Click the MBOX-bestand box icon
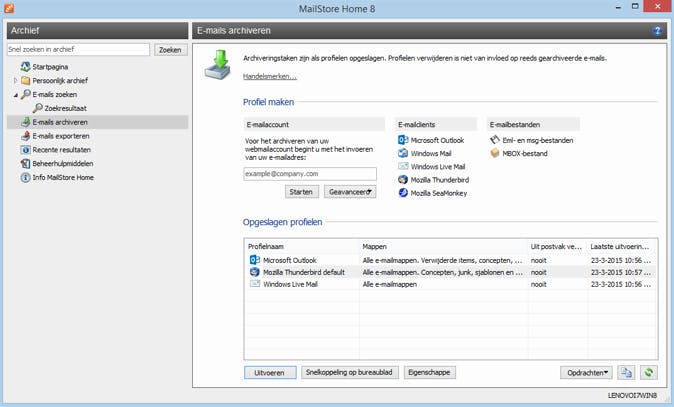The width and height of the screenshot is (674, 407). click(495, 153)
